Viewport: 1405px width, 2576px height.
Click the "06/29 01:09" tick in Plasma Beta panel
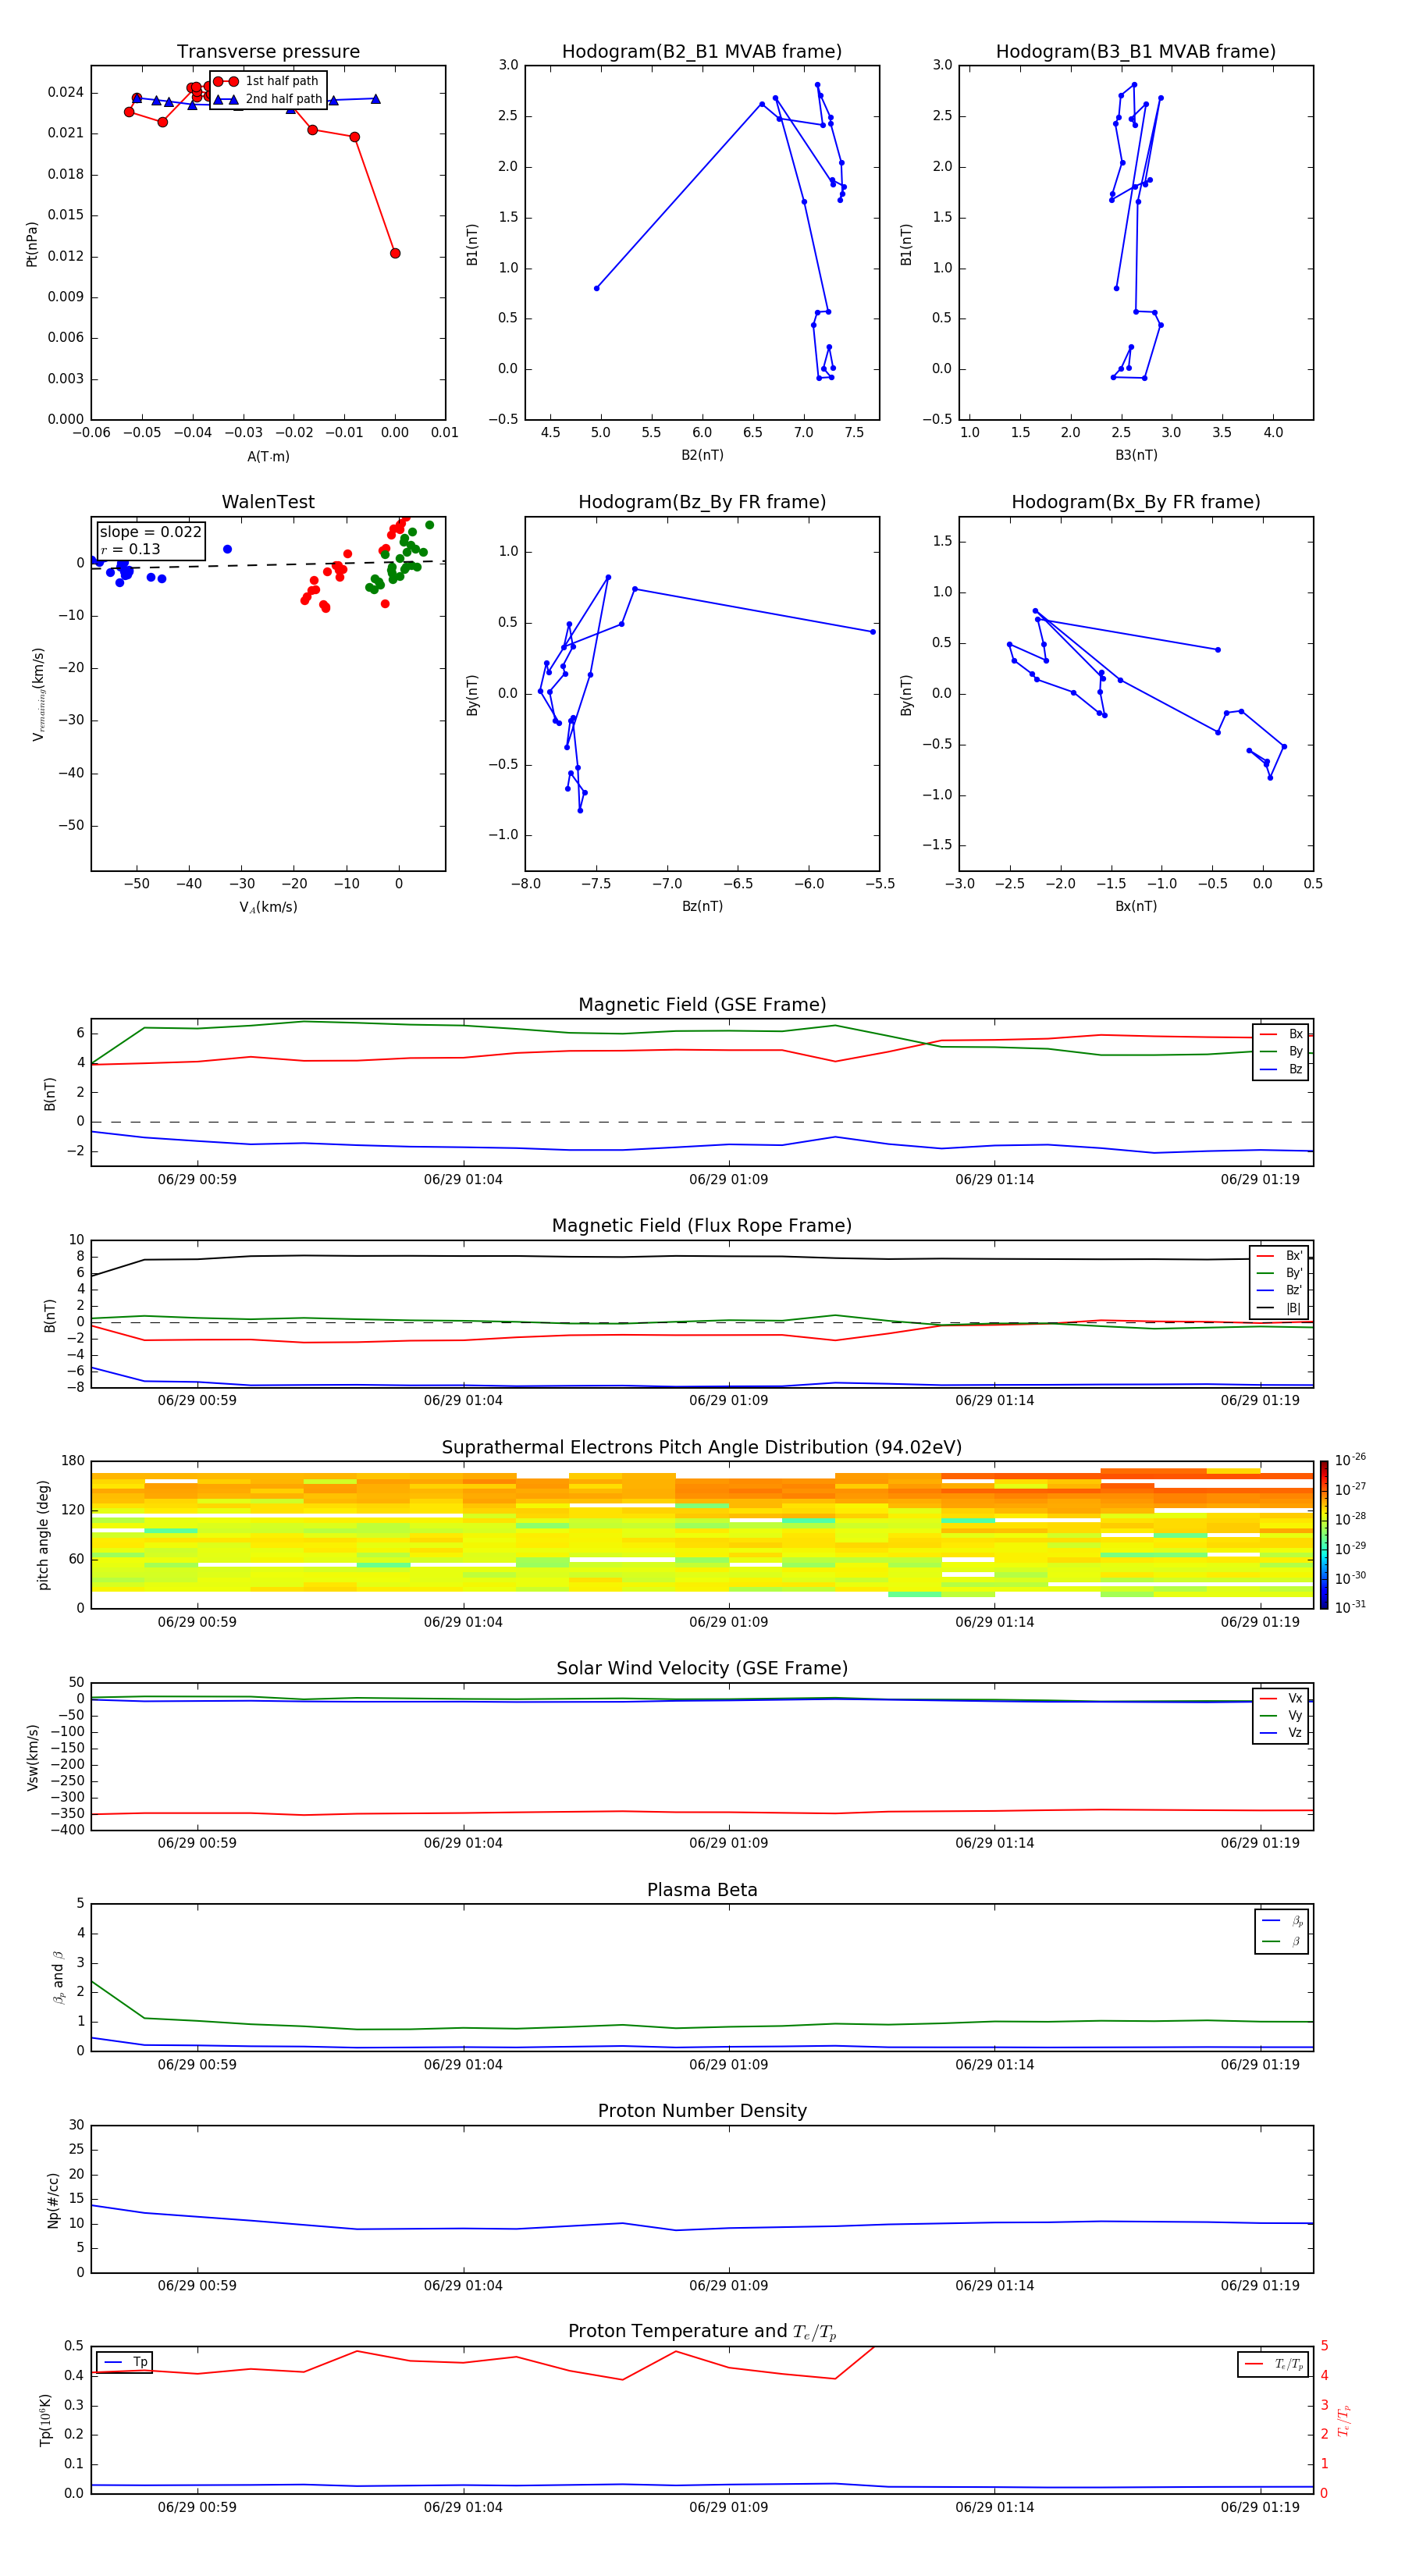coord(728,2064)
